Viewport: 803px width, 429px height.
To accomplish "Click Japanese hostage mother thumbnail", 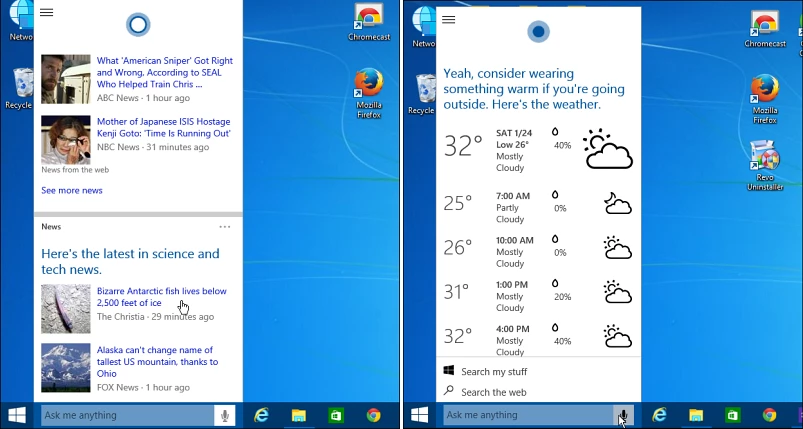I will point(66,140).
